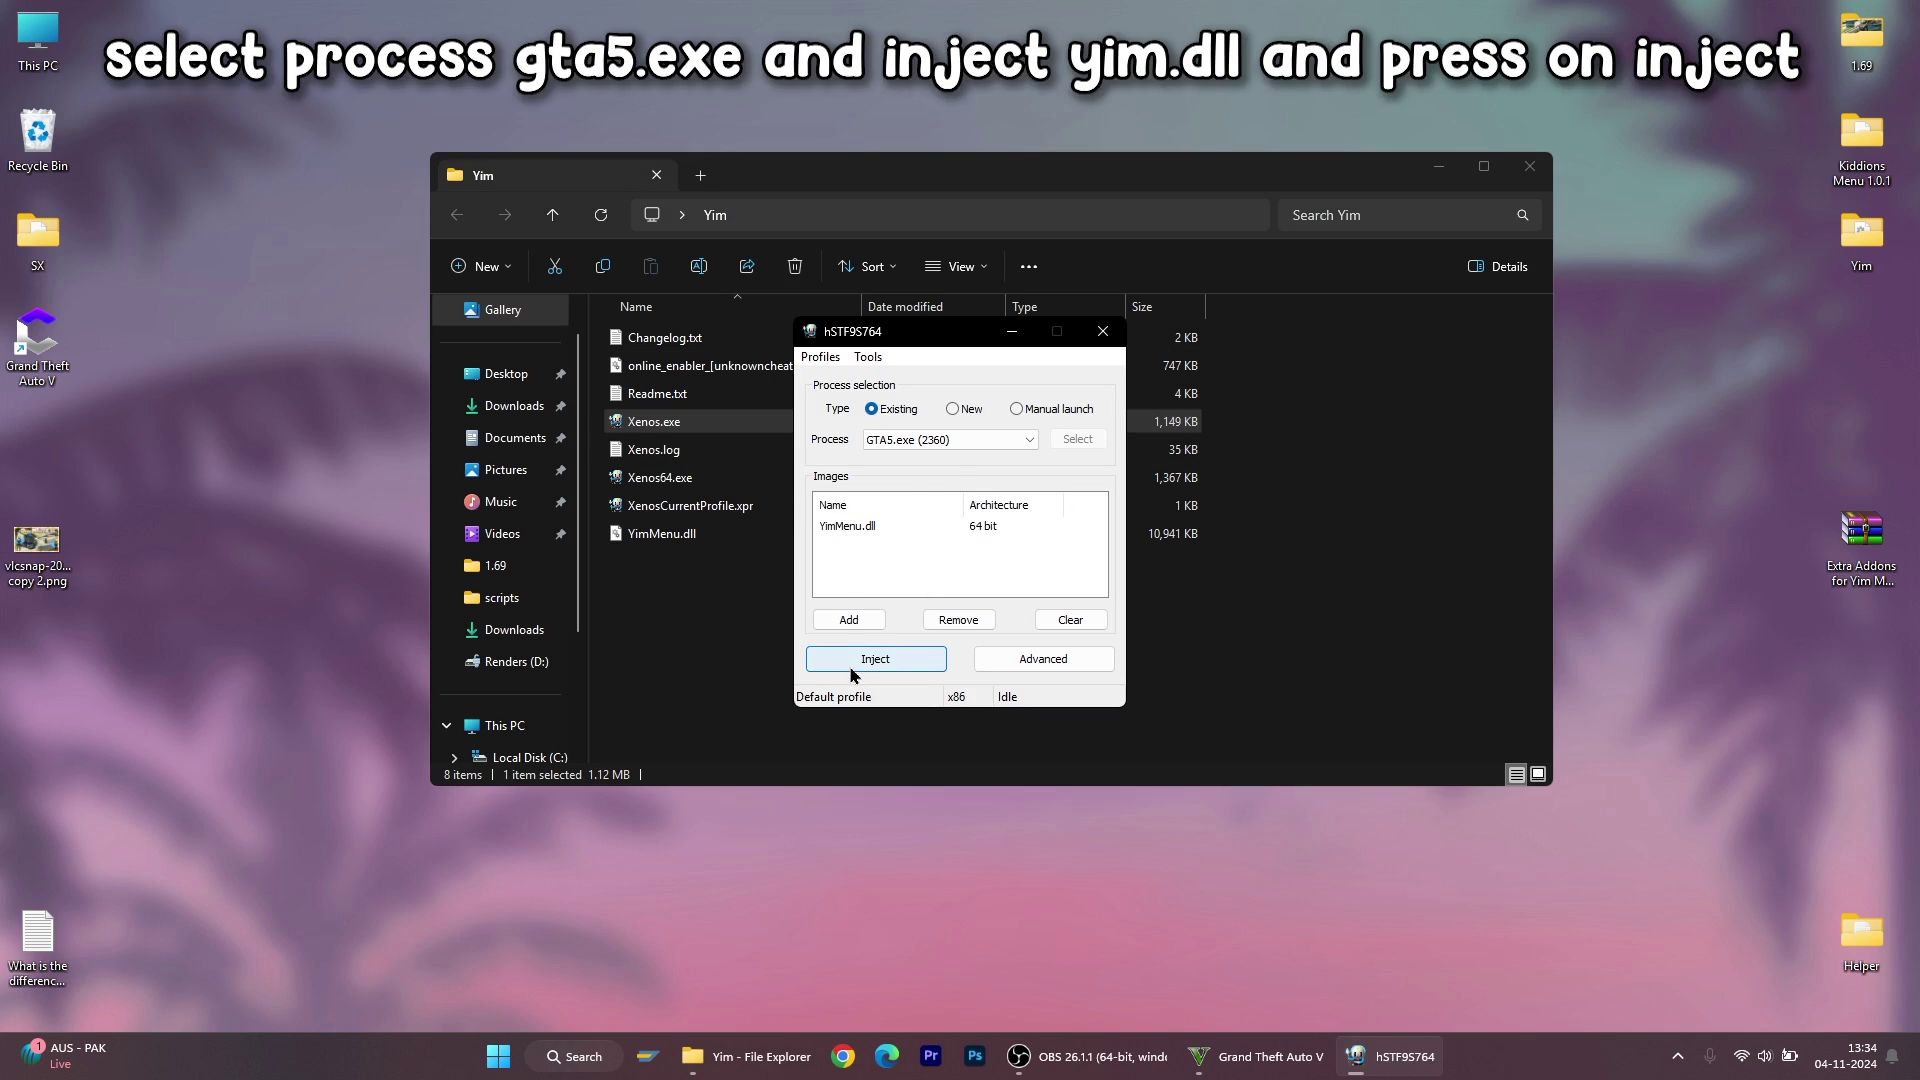Click the taskbar Search box
Screen dimensions: 1920x1080
point(575,1056)
